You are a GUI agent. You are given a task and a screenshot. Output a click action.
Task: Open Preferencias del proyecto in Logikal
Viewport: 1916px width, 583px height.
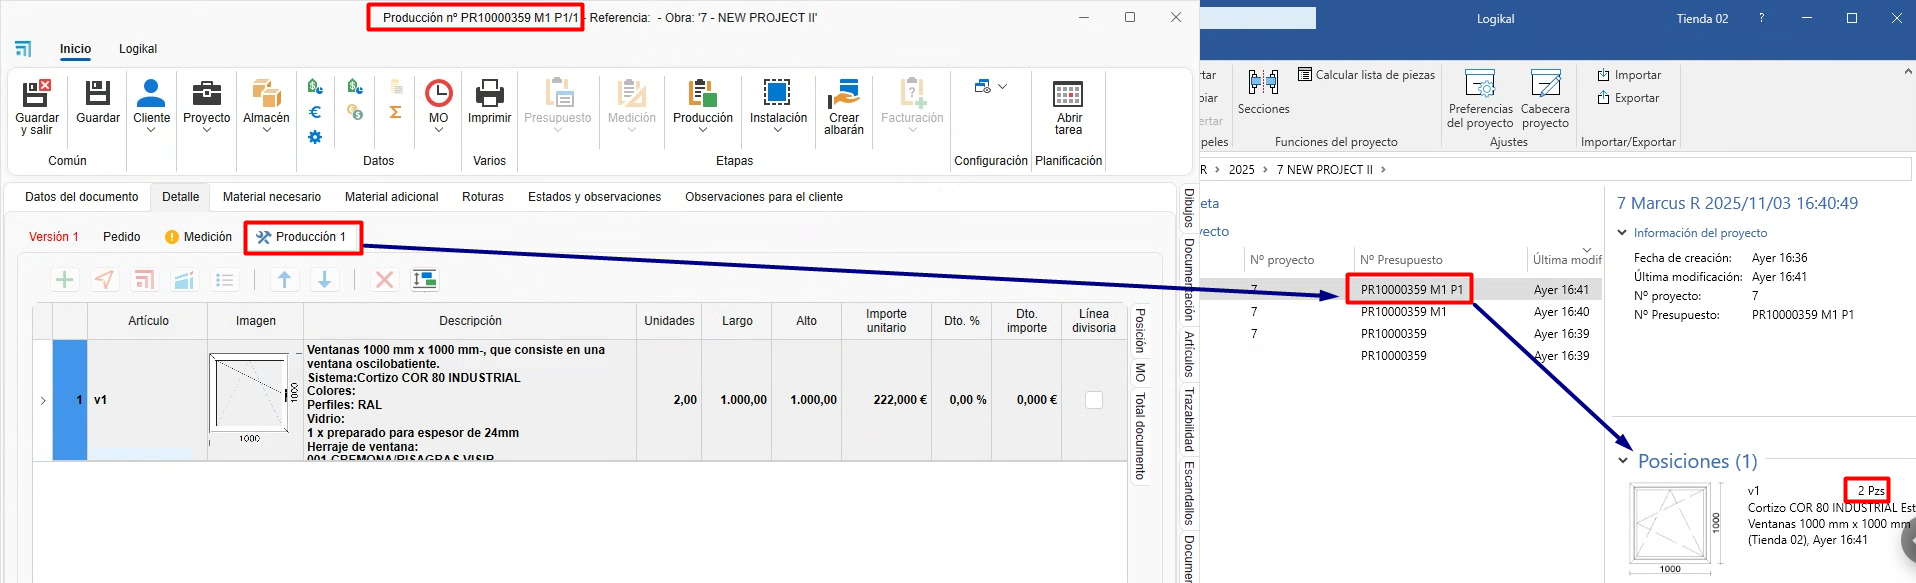(1479, 84)
